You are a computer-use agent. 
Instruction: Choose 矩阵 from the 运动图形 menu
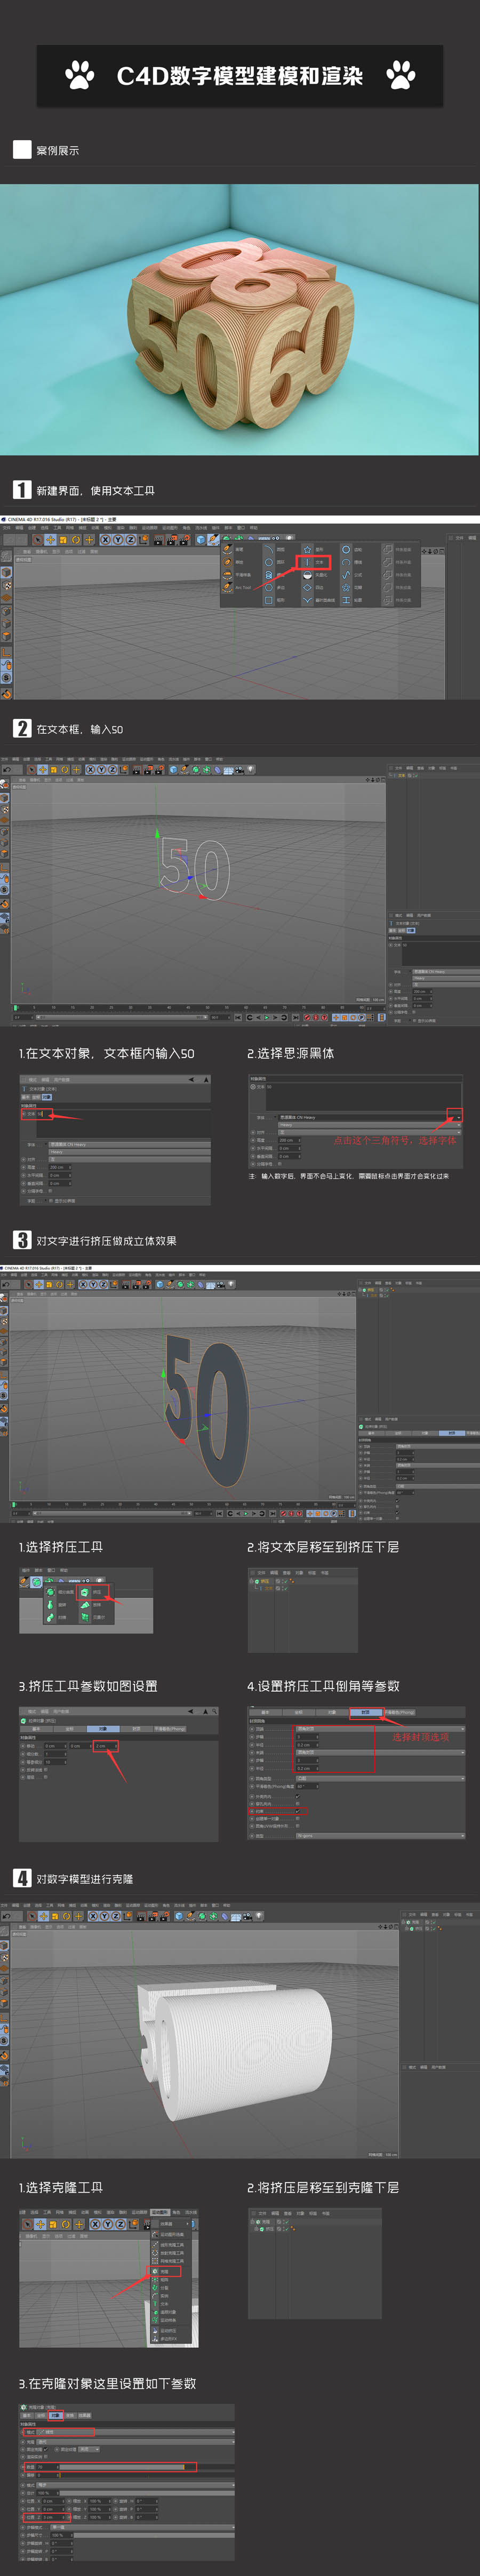tap(165, 2279)
